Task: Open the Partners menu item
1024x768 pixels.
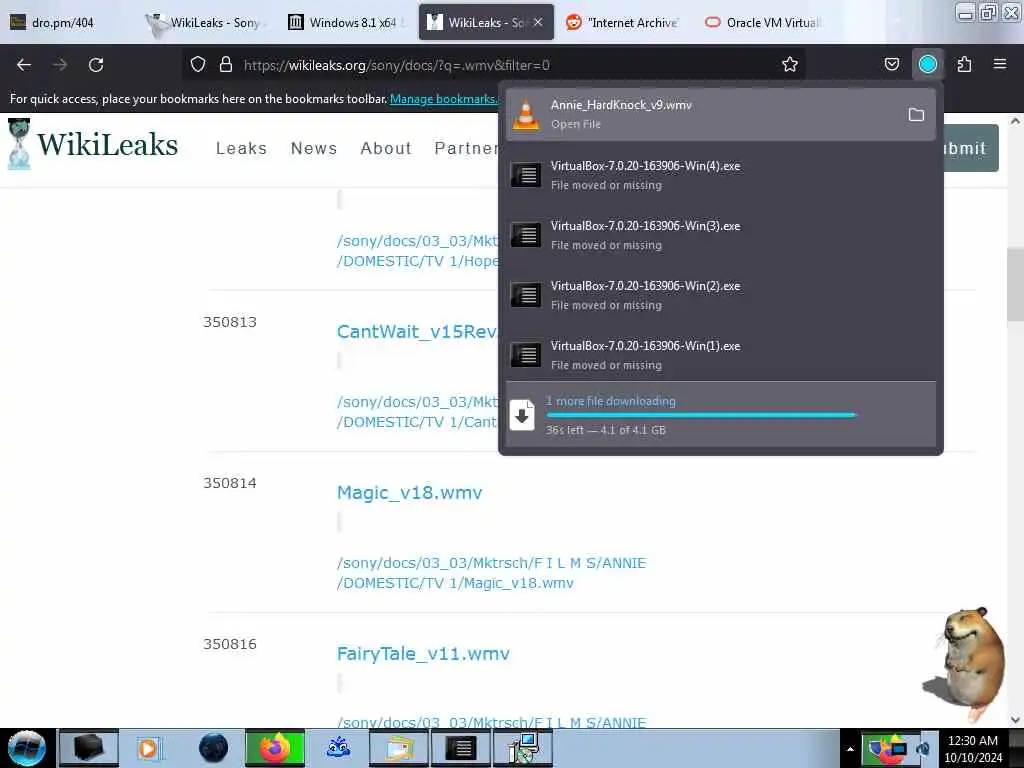Action: pyautogui.click(x=466, y=148)
